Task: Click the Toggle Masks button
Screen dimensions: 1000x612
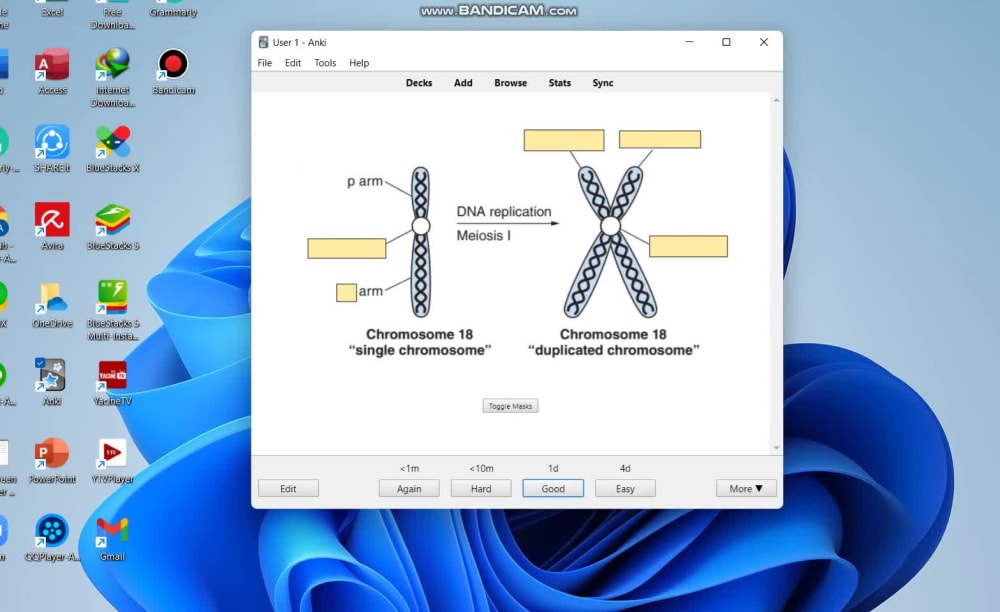Action: tap(510, 406)
